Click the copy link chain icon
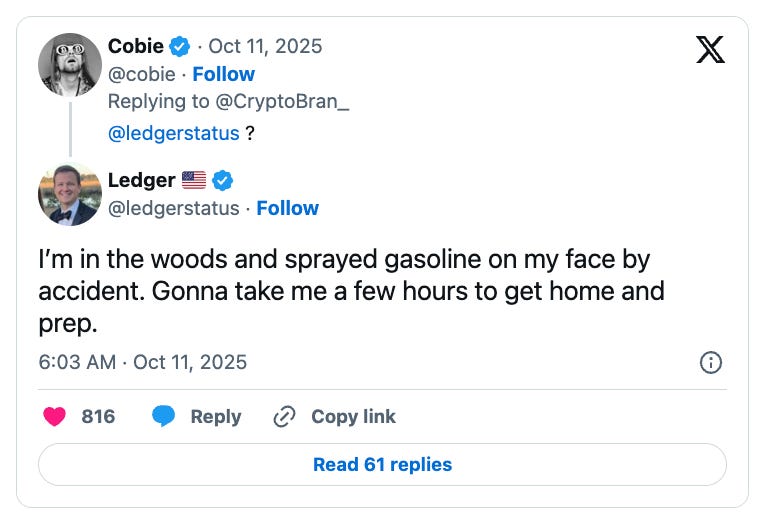This screenshot has width=766, height=528. [285, 417]
